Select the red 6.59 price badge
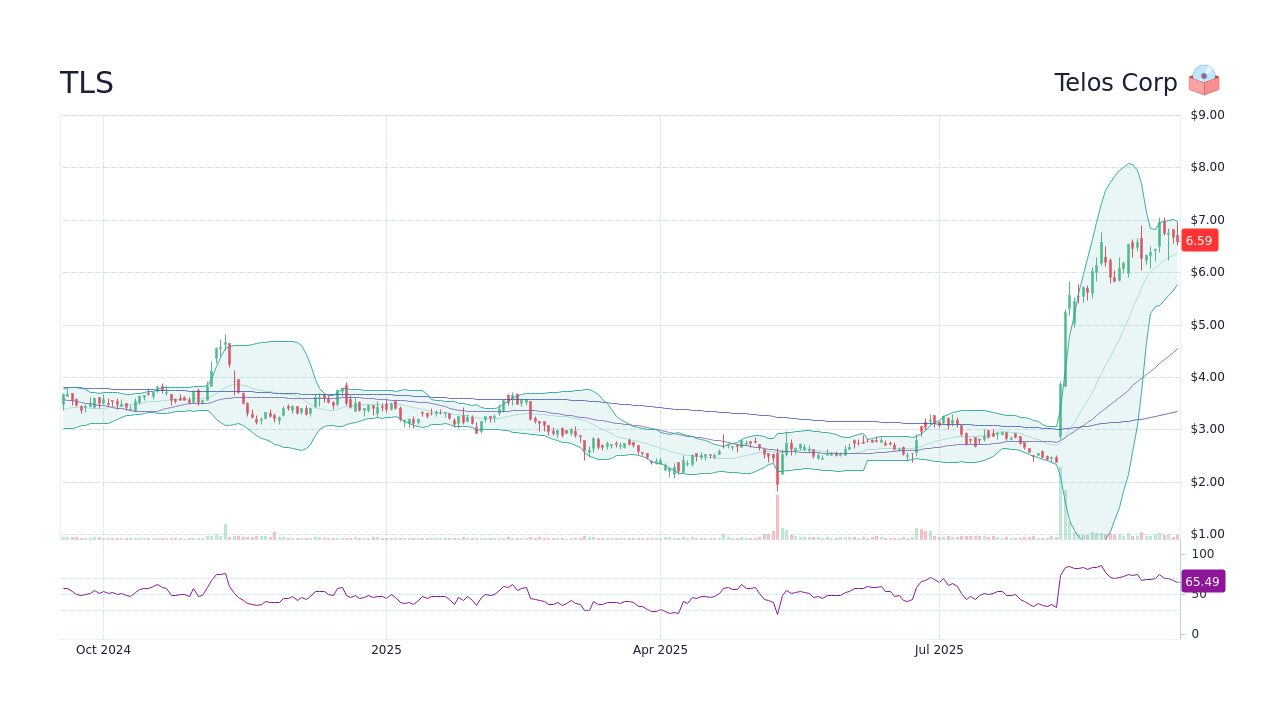1280x720 pixels. pos(1199,240)
